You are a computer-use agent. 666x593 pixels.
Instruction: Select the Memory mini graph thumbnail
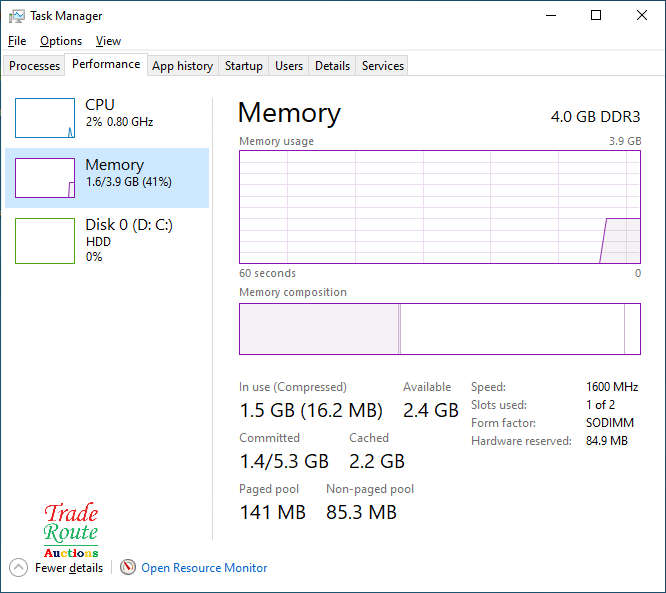[x=45, y=178]
